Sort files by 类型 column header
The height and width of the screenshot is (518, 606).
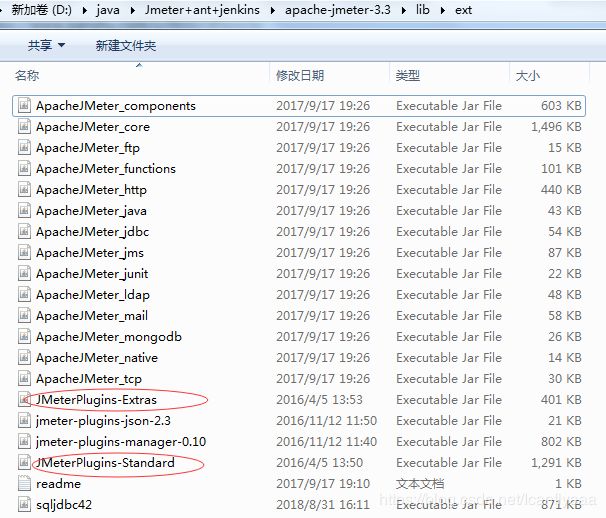pyautogui.click(x=408, y=75)
